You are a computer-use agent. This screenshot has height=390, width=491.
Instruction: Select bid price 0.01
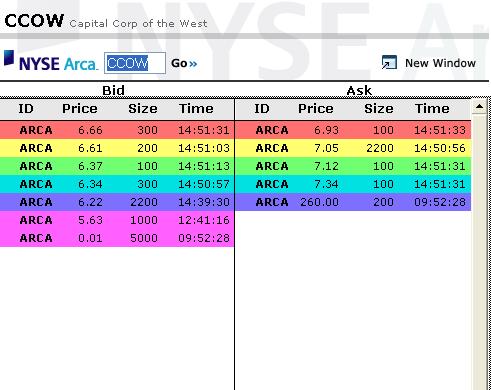(90, 238)
